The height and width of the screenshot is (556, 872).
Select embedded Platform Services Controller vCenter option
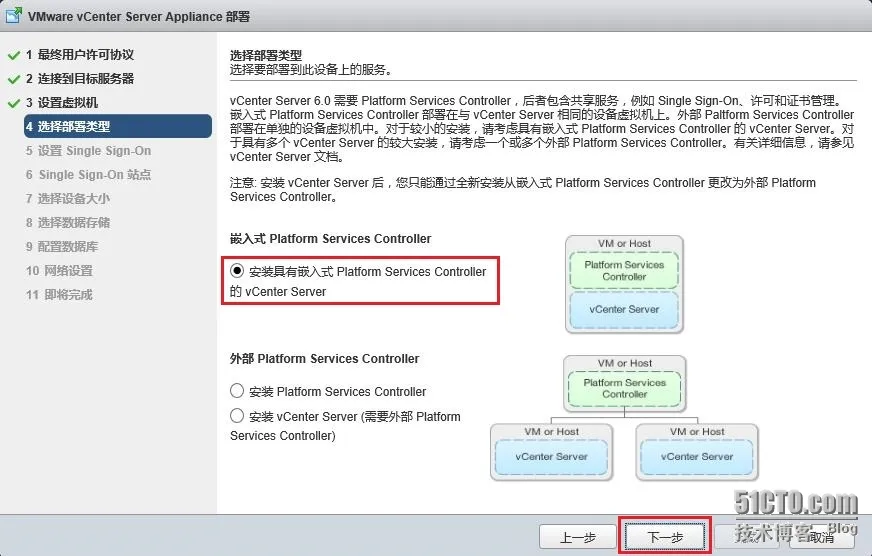coord(237,271)
